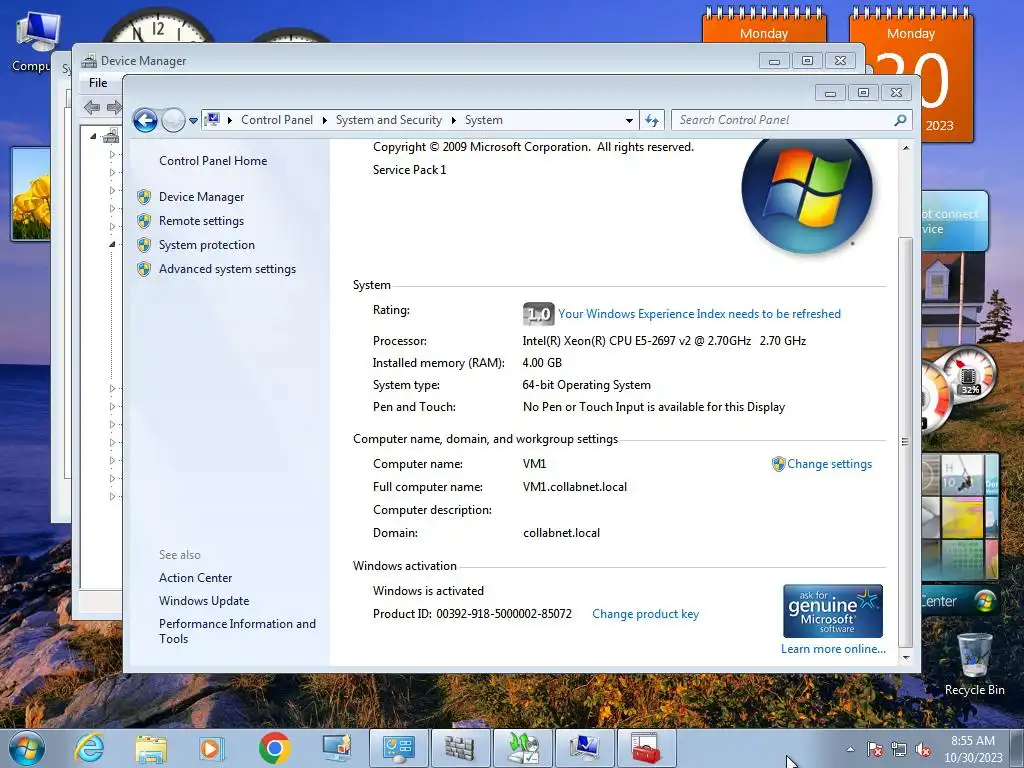This screenshot has height=768, width=1024.
Task: Click the Action Center flag tray icon
Action: tap(874, 749)
